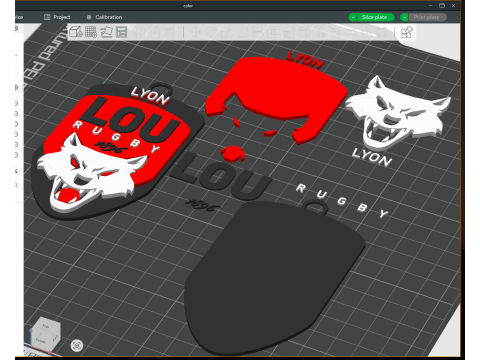Select the small red tongue piece on plate
The height and width of the screenshot is (360, 480).
(x=233, y=154)
